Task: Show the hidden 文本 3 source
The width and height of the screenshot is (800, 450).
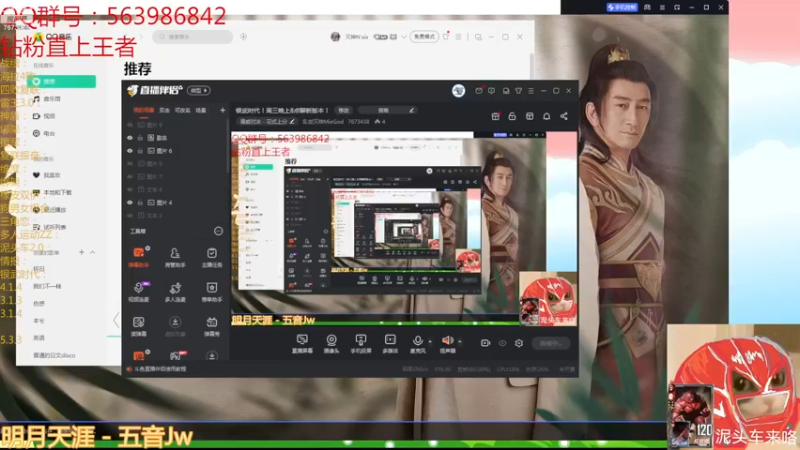Action: pos(130,215)
